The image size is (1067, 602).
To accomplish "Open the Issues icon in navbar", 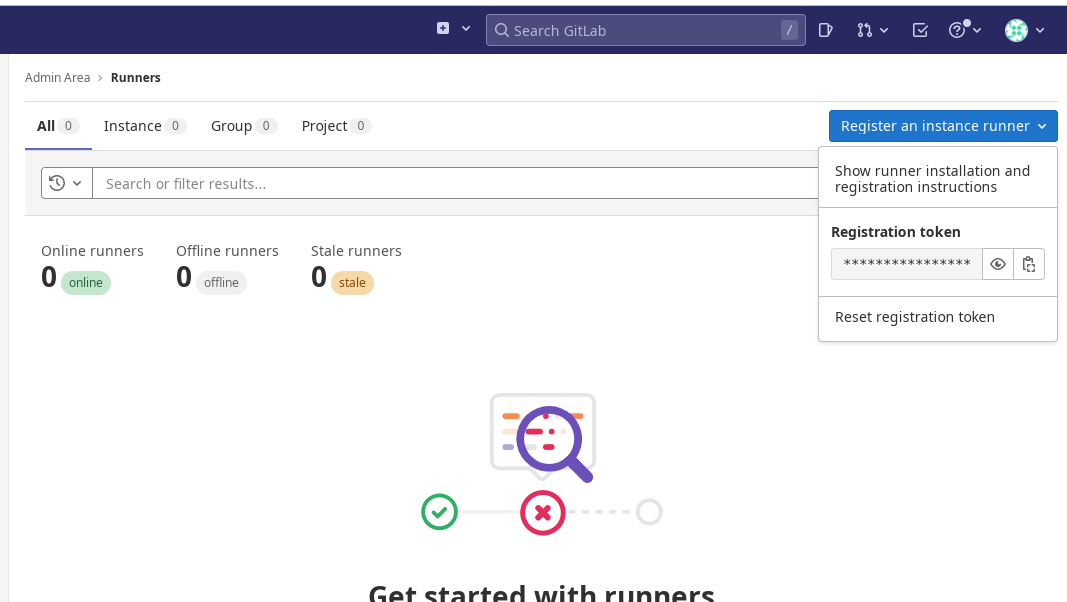I will (x=825, y=30).
